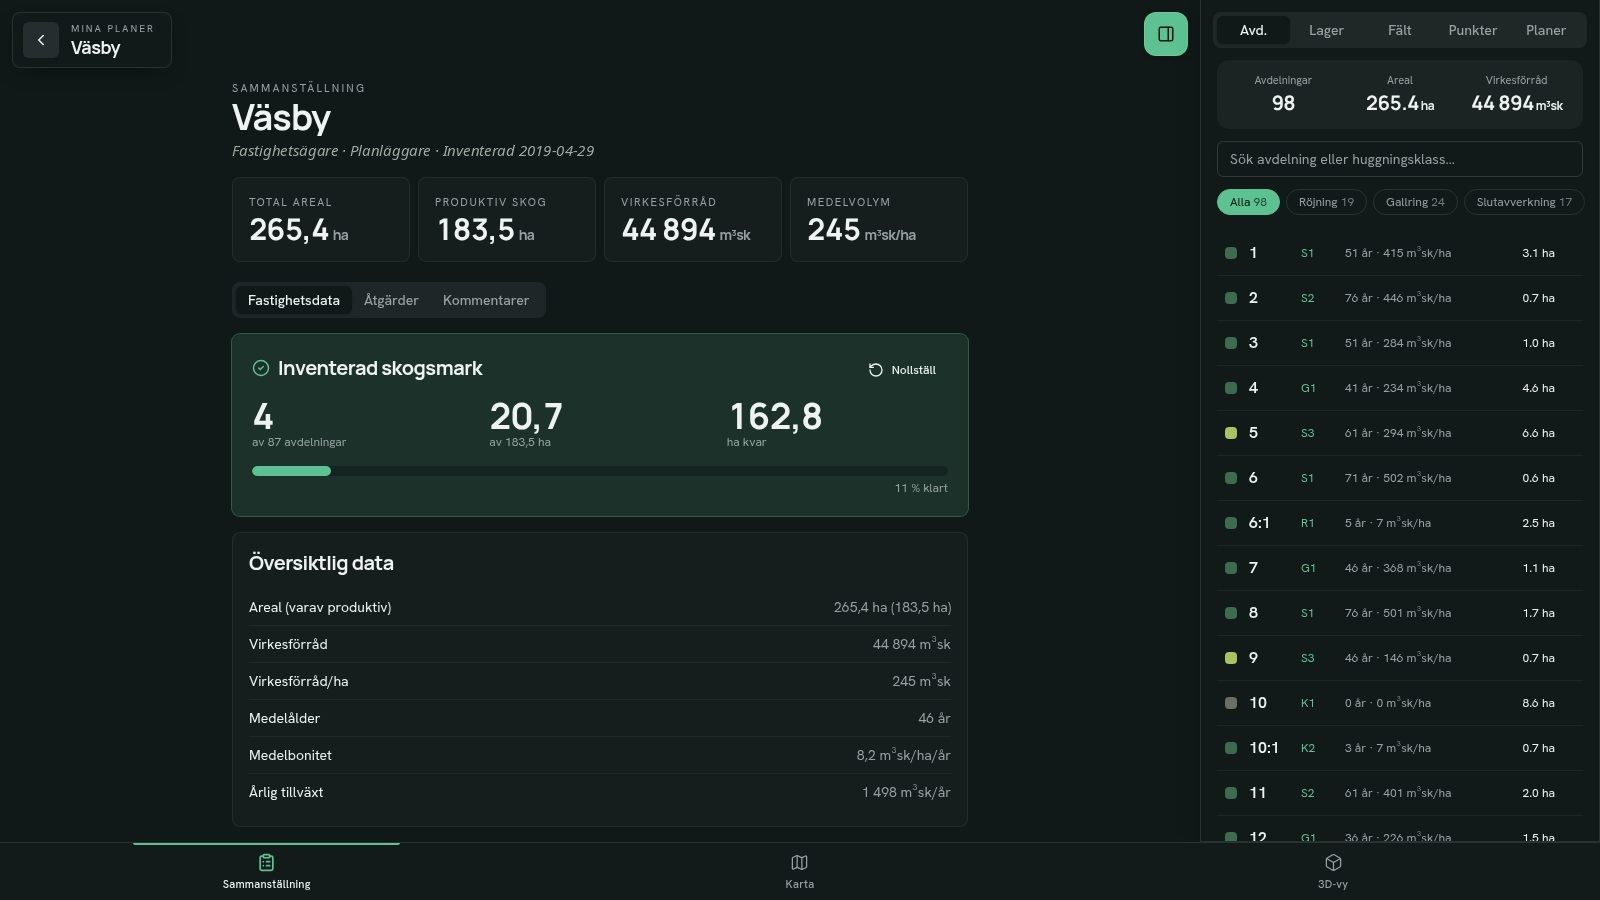Go back using the Mina Planer arrow
Screen dimensions: 1600x900
41,40
